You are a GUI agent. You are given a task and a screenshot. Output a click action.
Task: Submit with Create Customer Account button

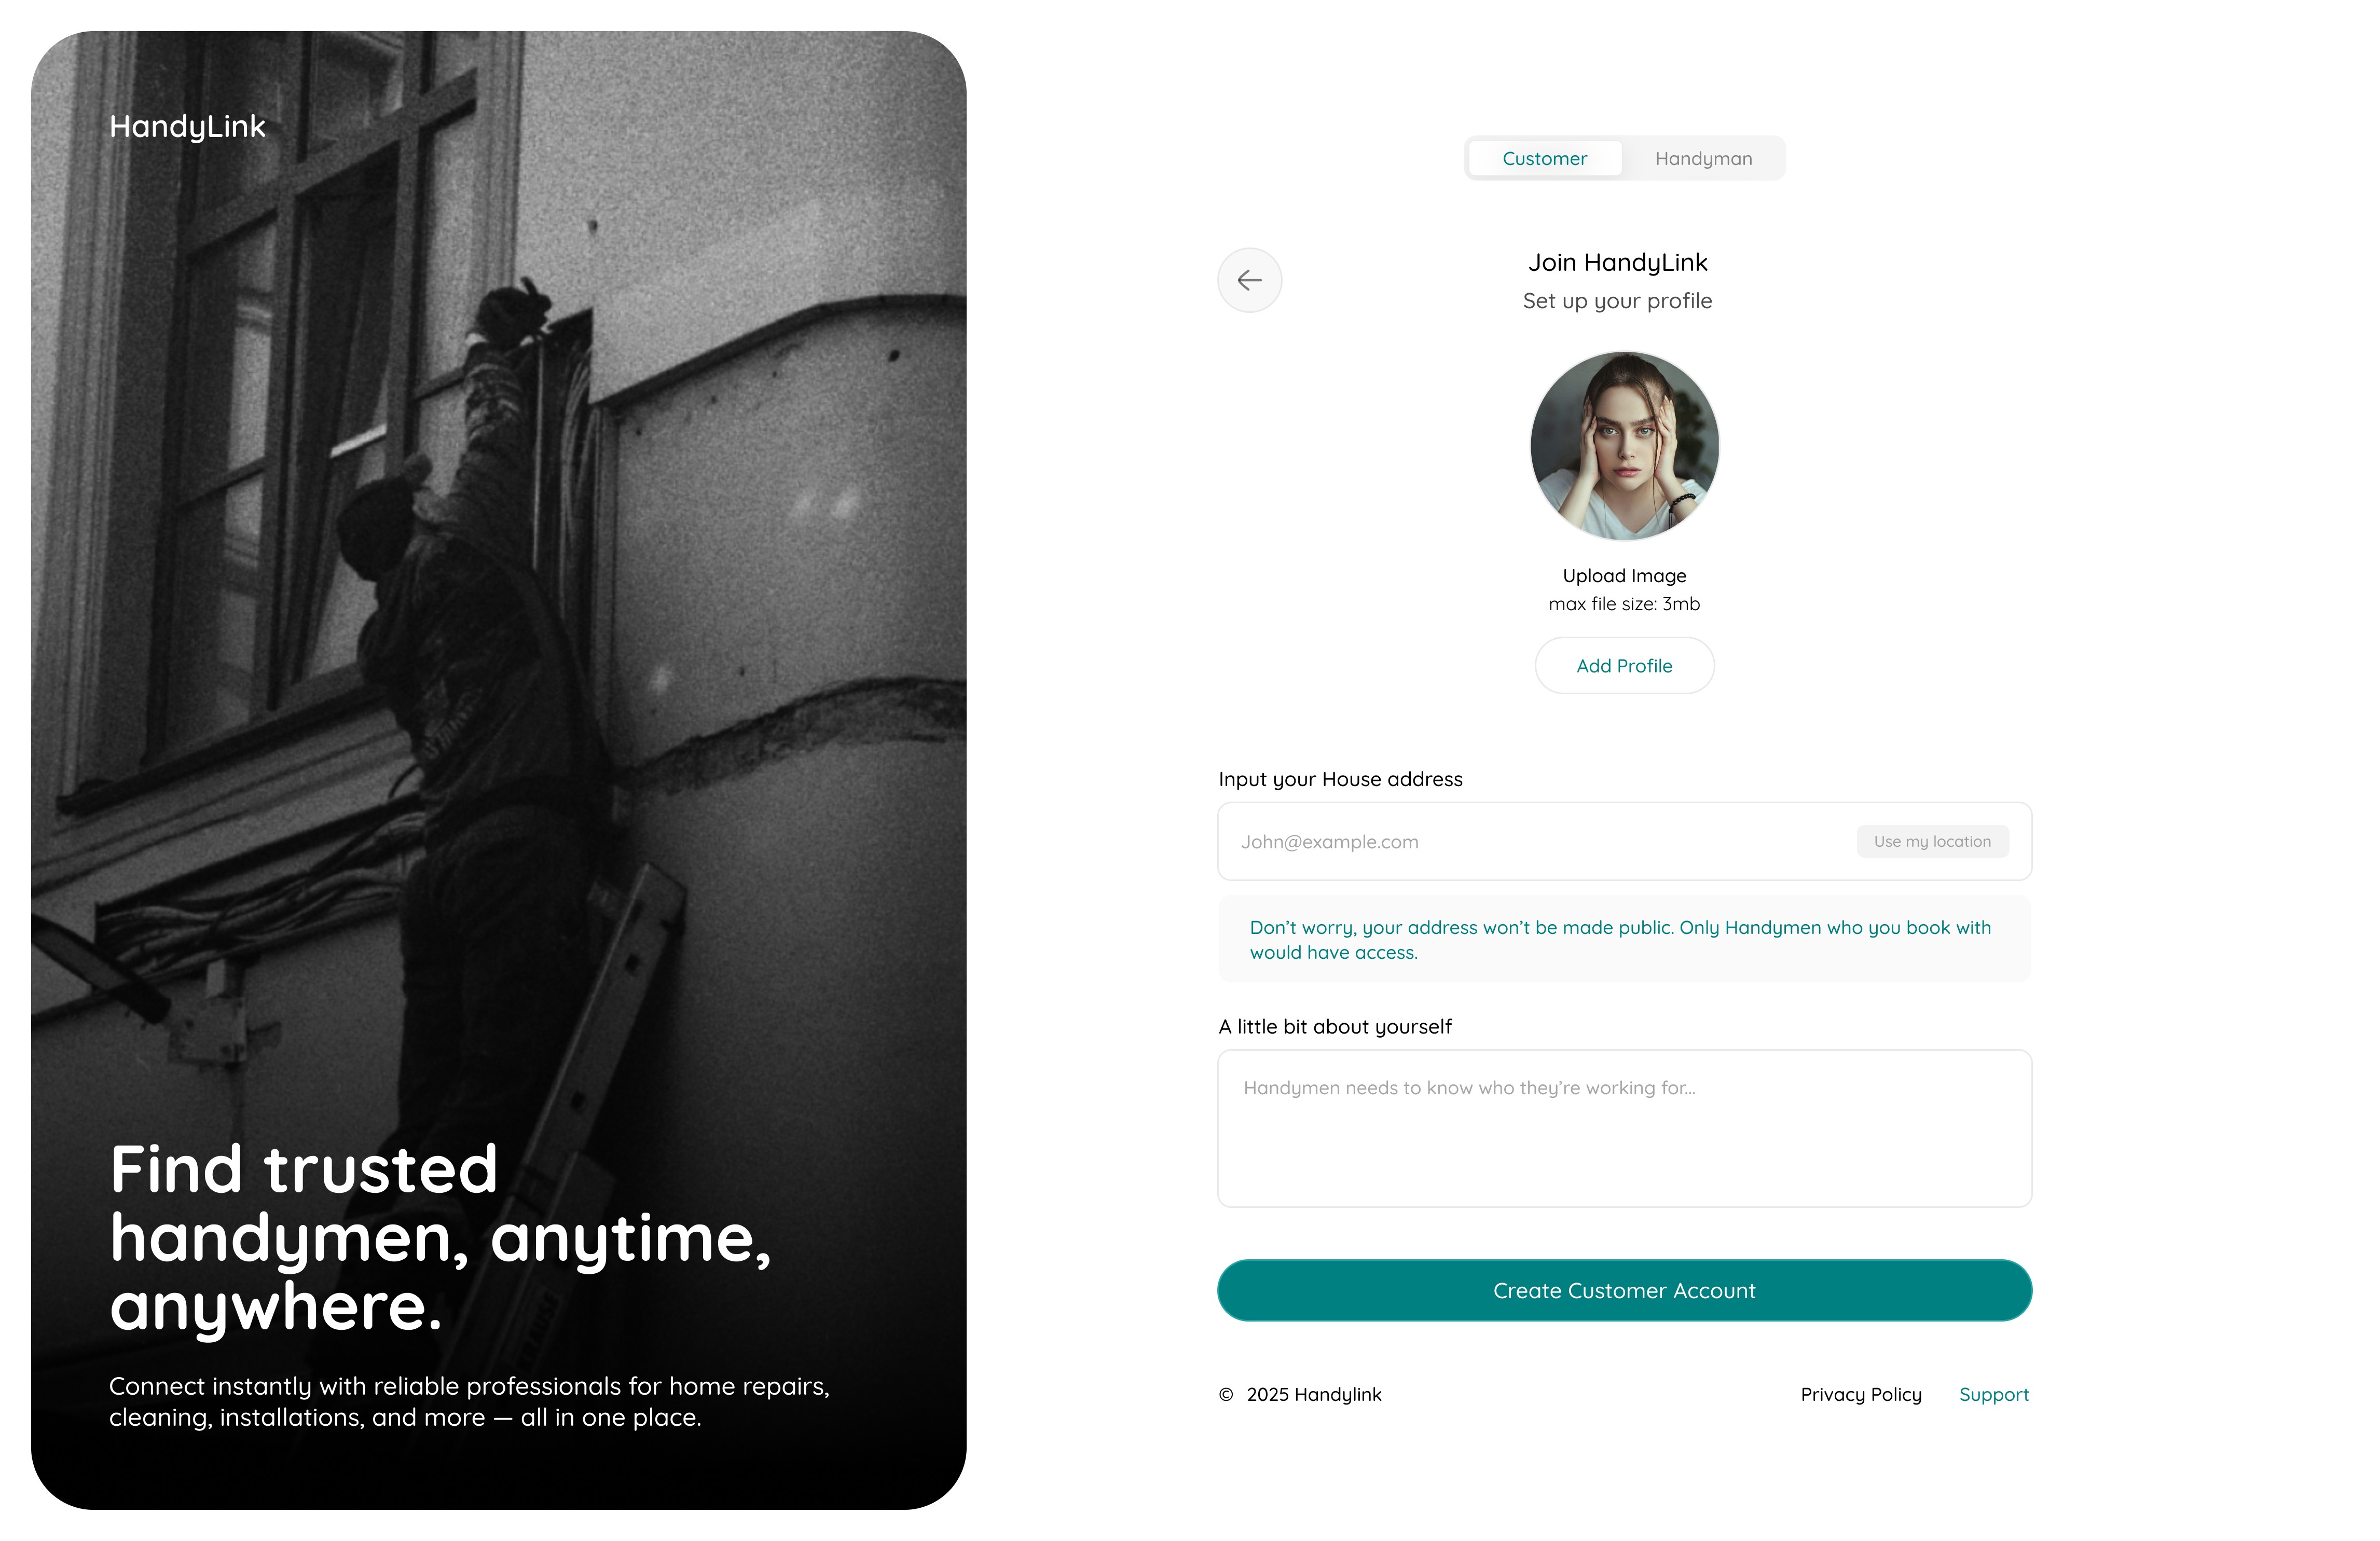point(1624,1291)
